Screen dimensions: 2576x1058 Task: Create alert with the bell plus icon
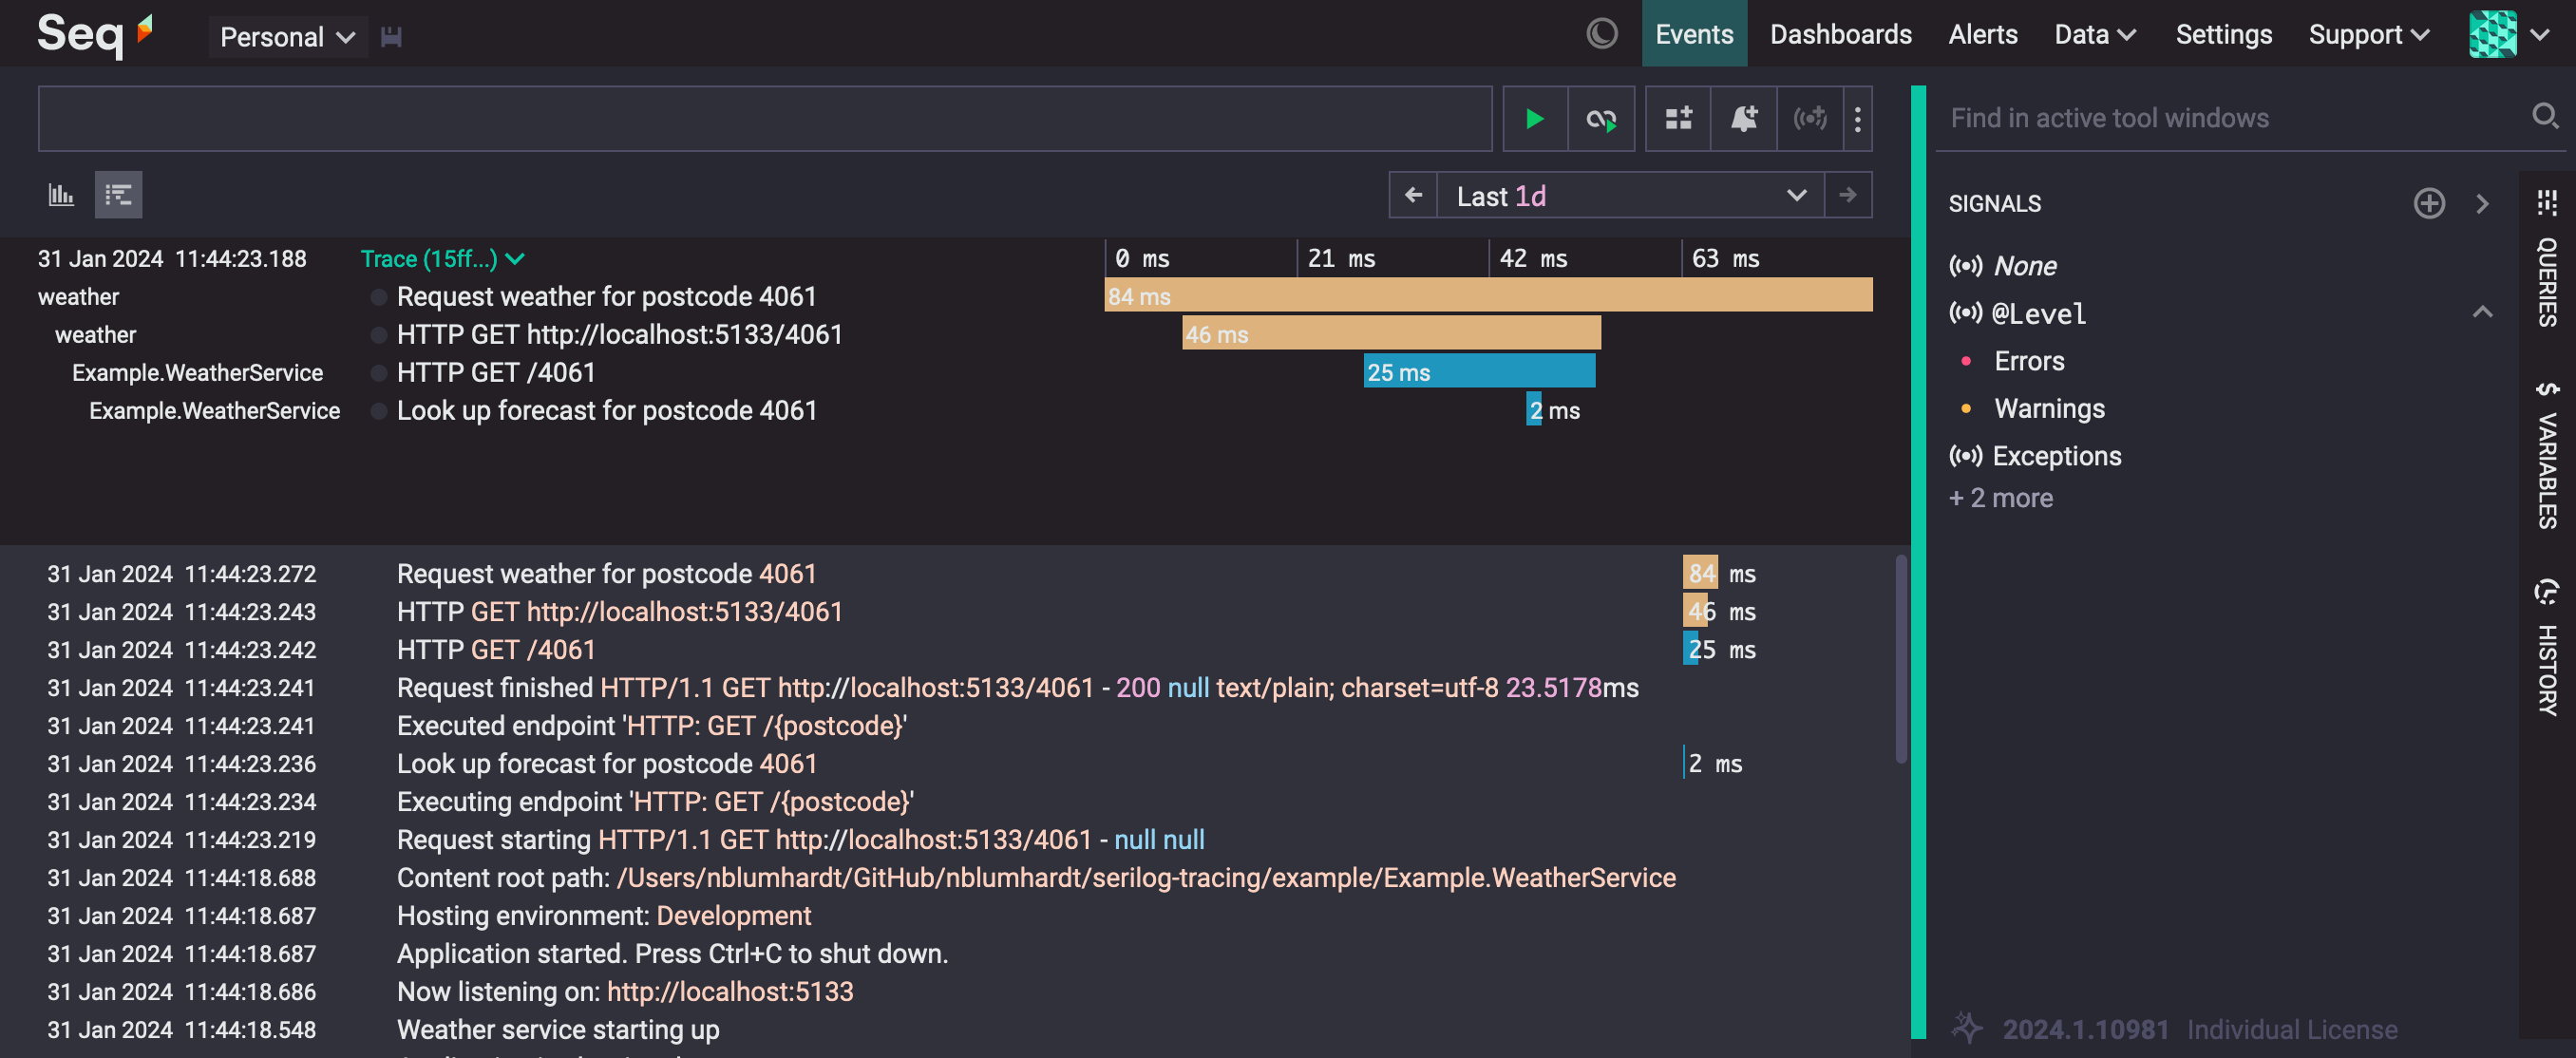pos(1744,119)
